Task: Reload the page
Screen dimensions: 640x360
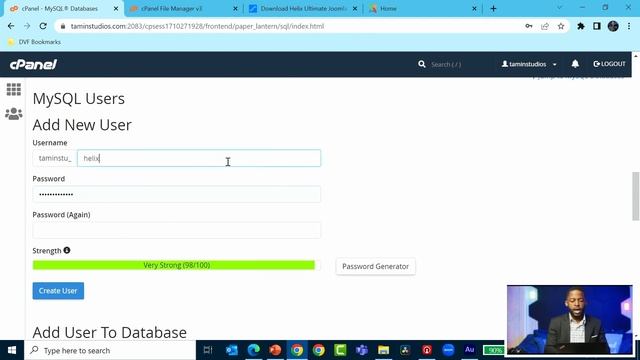Action: [x=43, y=26]
